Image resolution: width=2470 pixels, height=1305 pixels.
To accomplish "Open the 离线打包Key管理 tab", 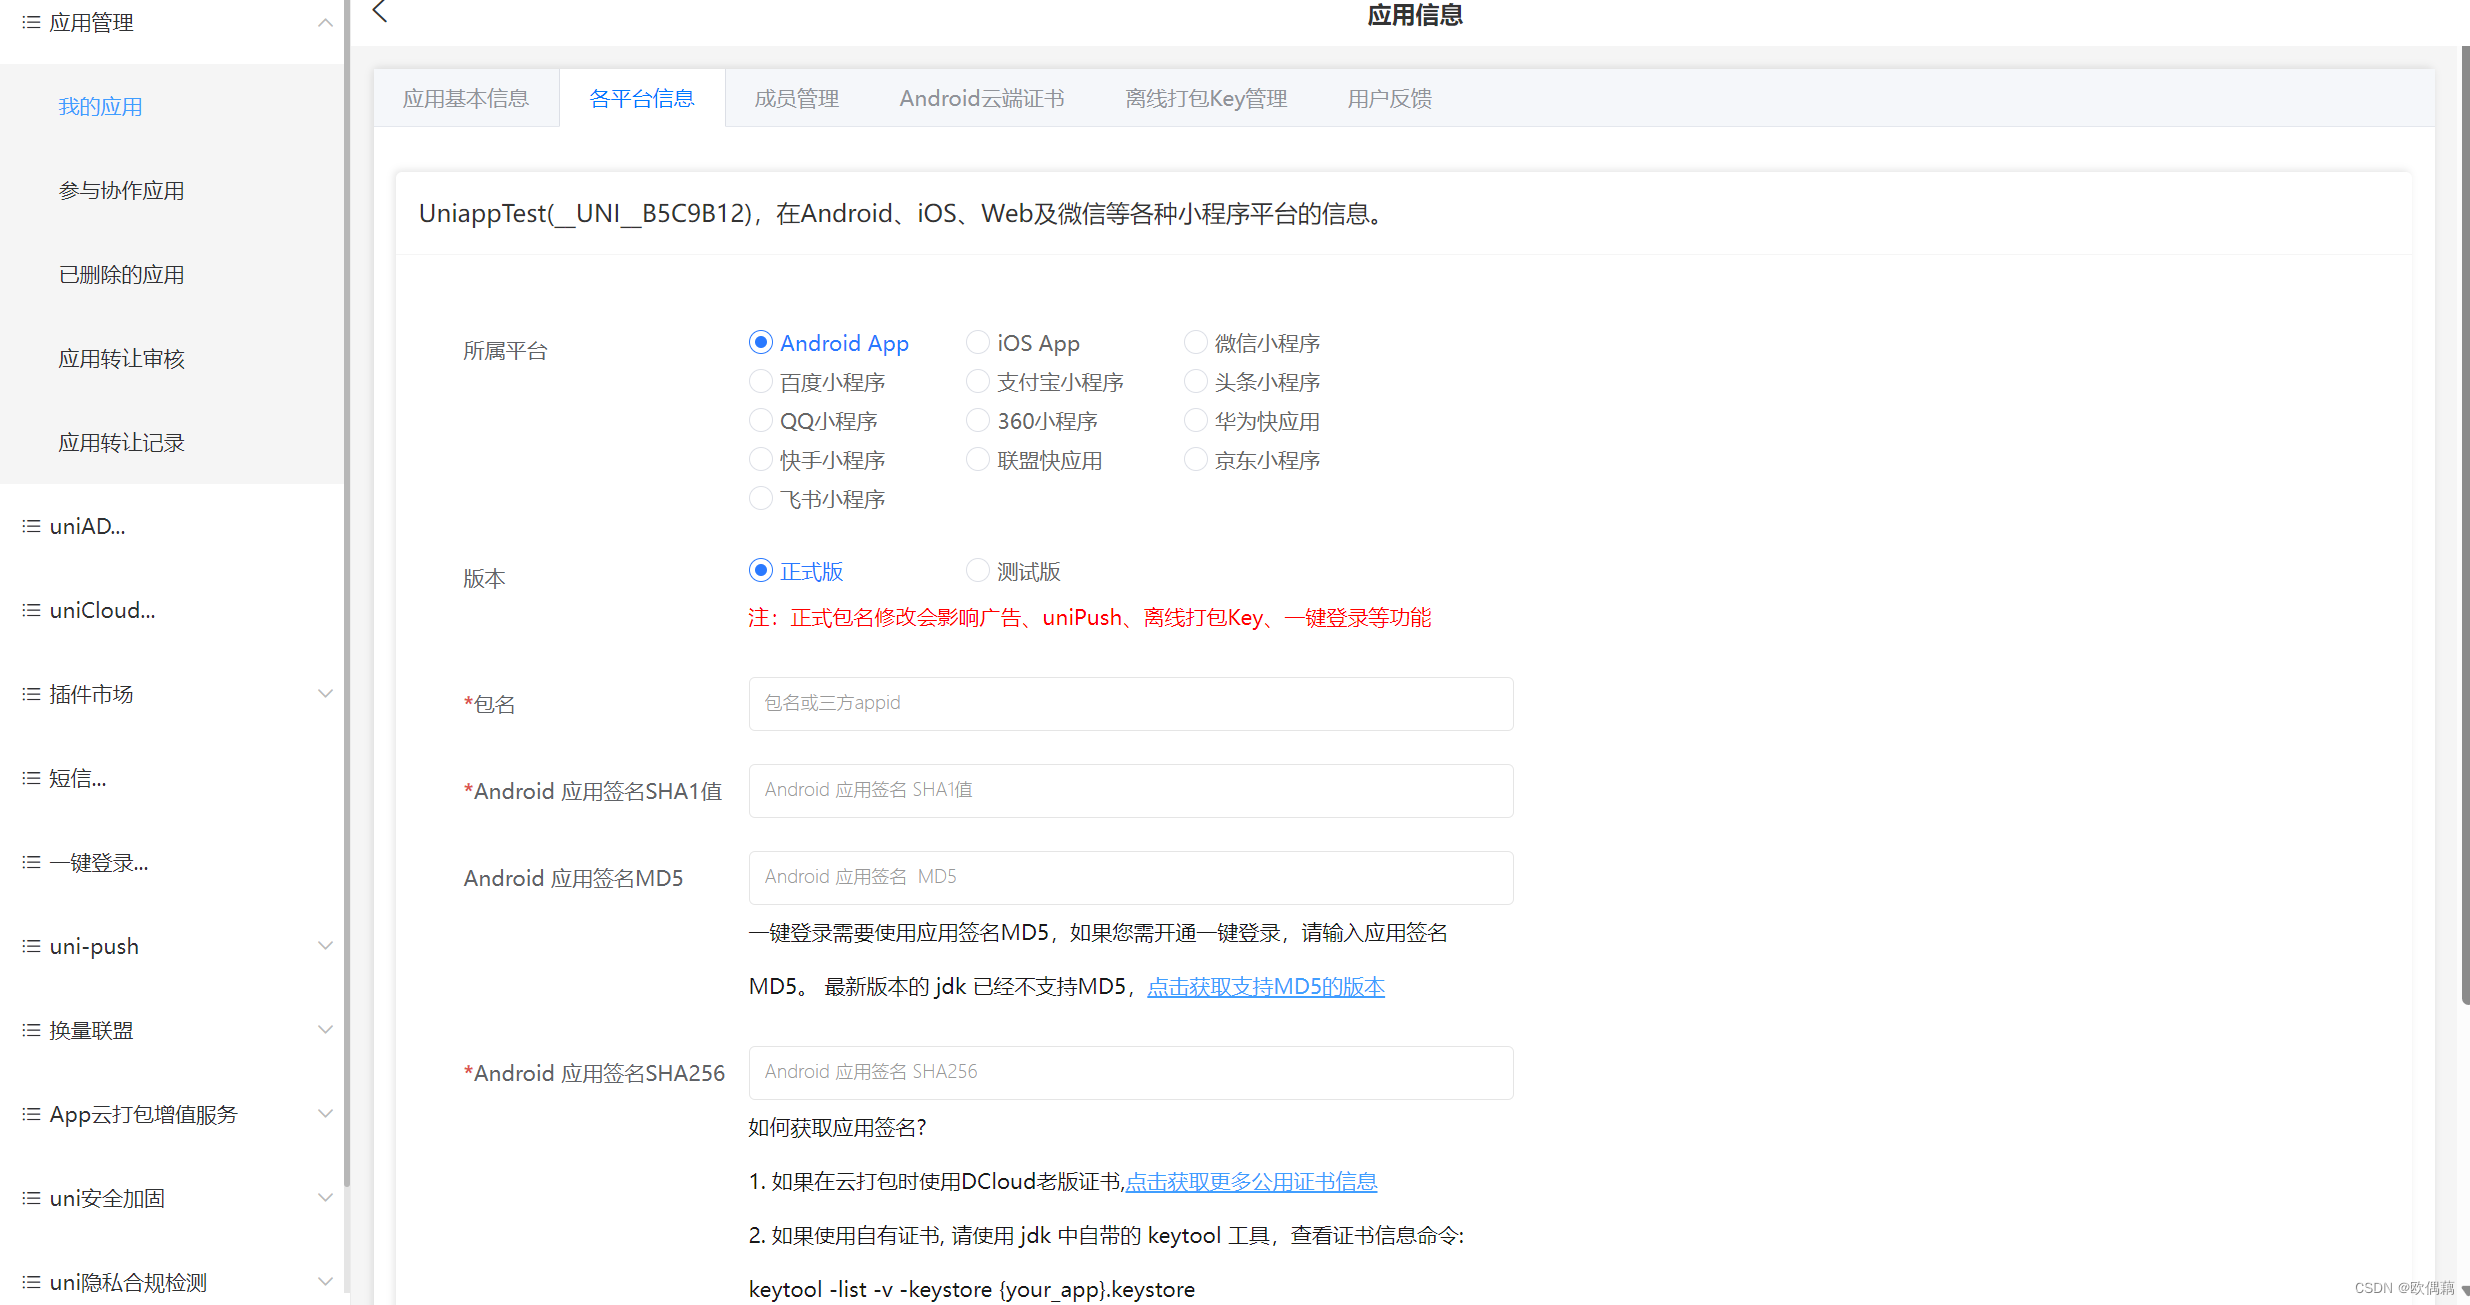I will (1206, 98).
